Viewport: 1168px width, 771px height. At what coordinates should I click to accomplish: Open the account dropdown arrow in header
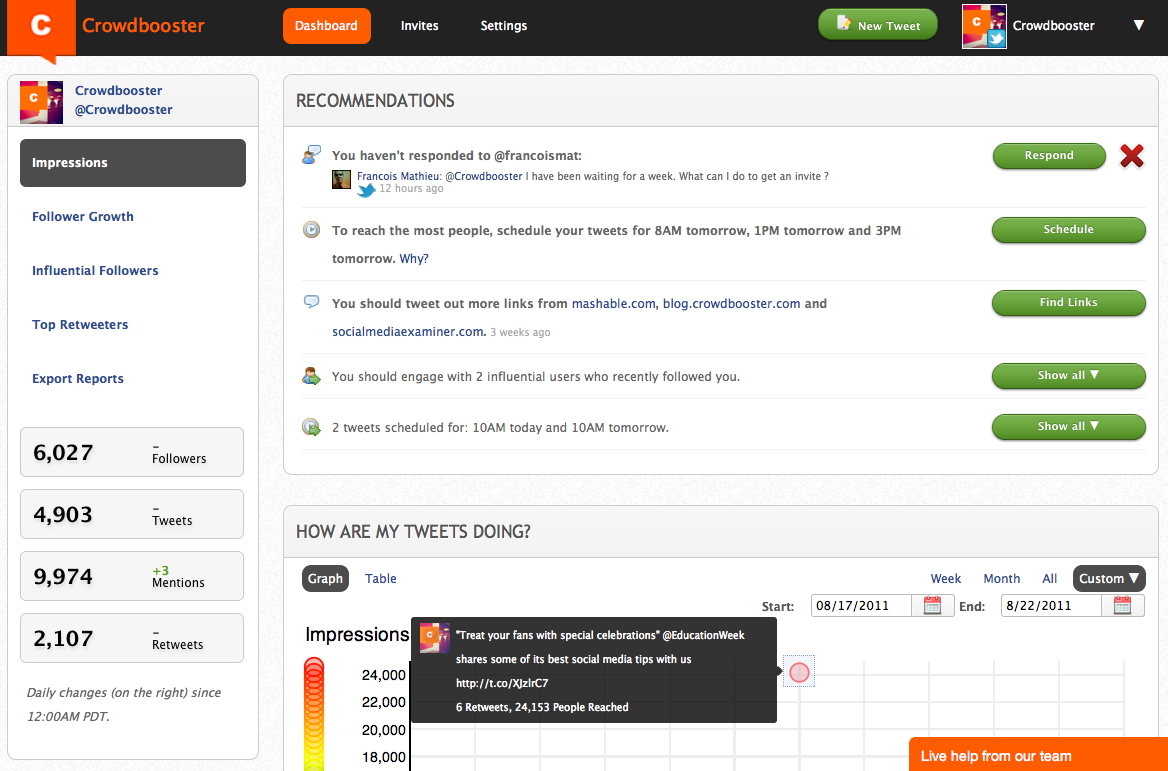[x=1138, y=25]
